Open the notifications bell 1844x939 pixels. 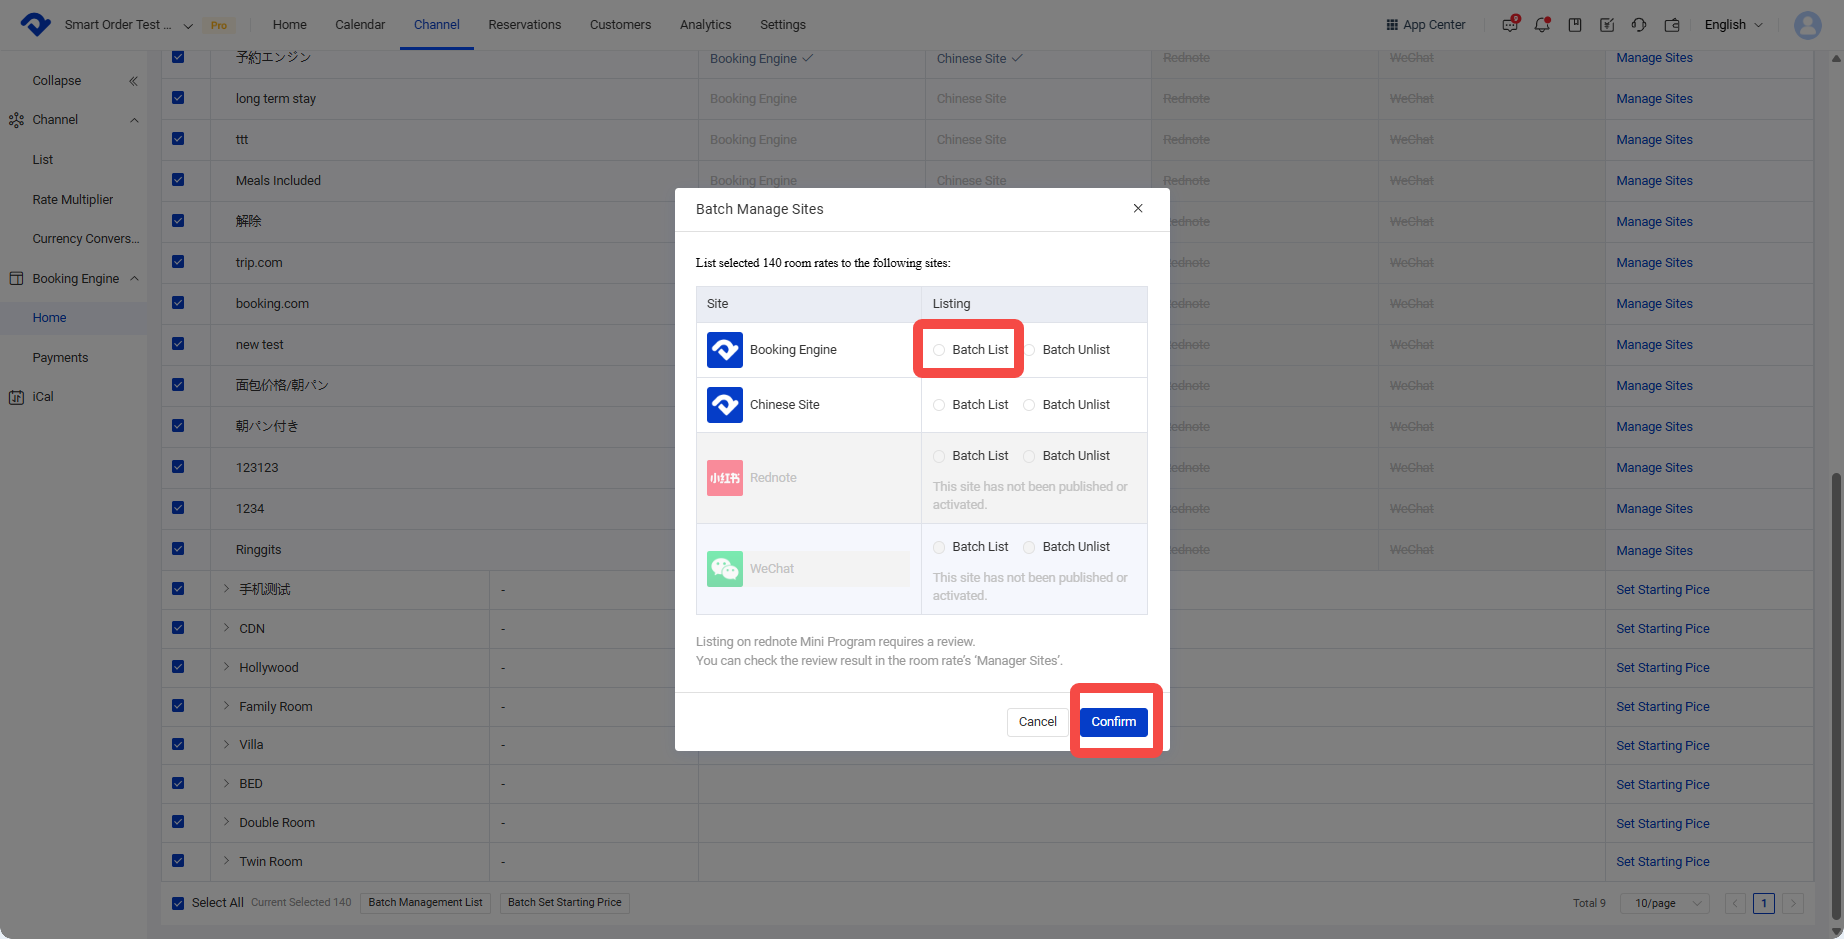1542,25
